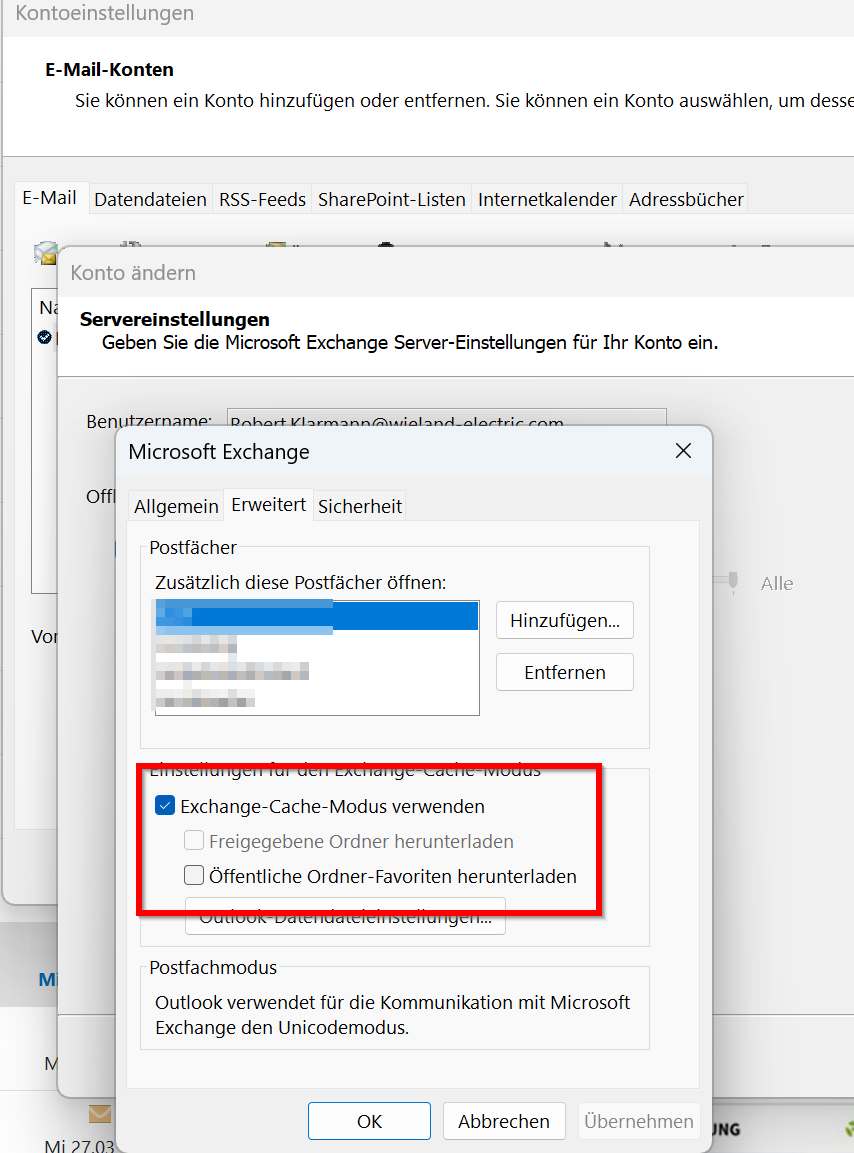Click the new mail envelope icon in Kontoeinstellungen
This screenshot has height=1153, width=854.
point(46,252)
